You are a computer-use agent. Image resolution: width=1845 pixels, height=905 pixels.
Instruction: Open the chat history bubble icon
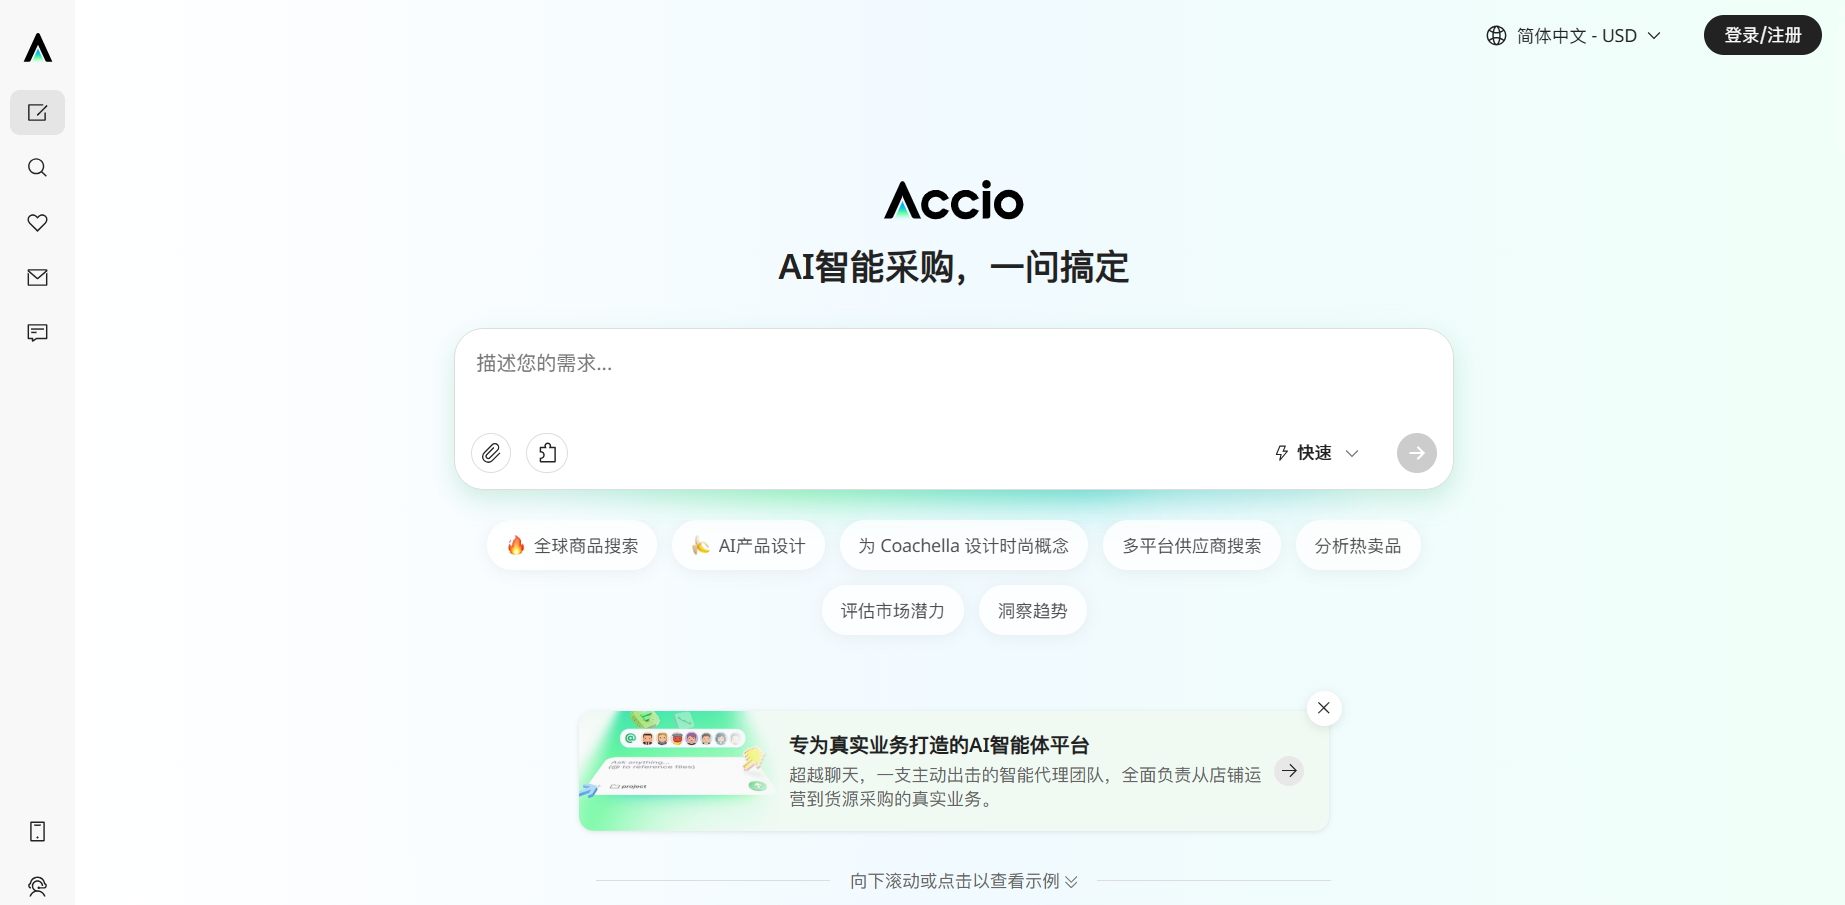tap(37, 332)
